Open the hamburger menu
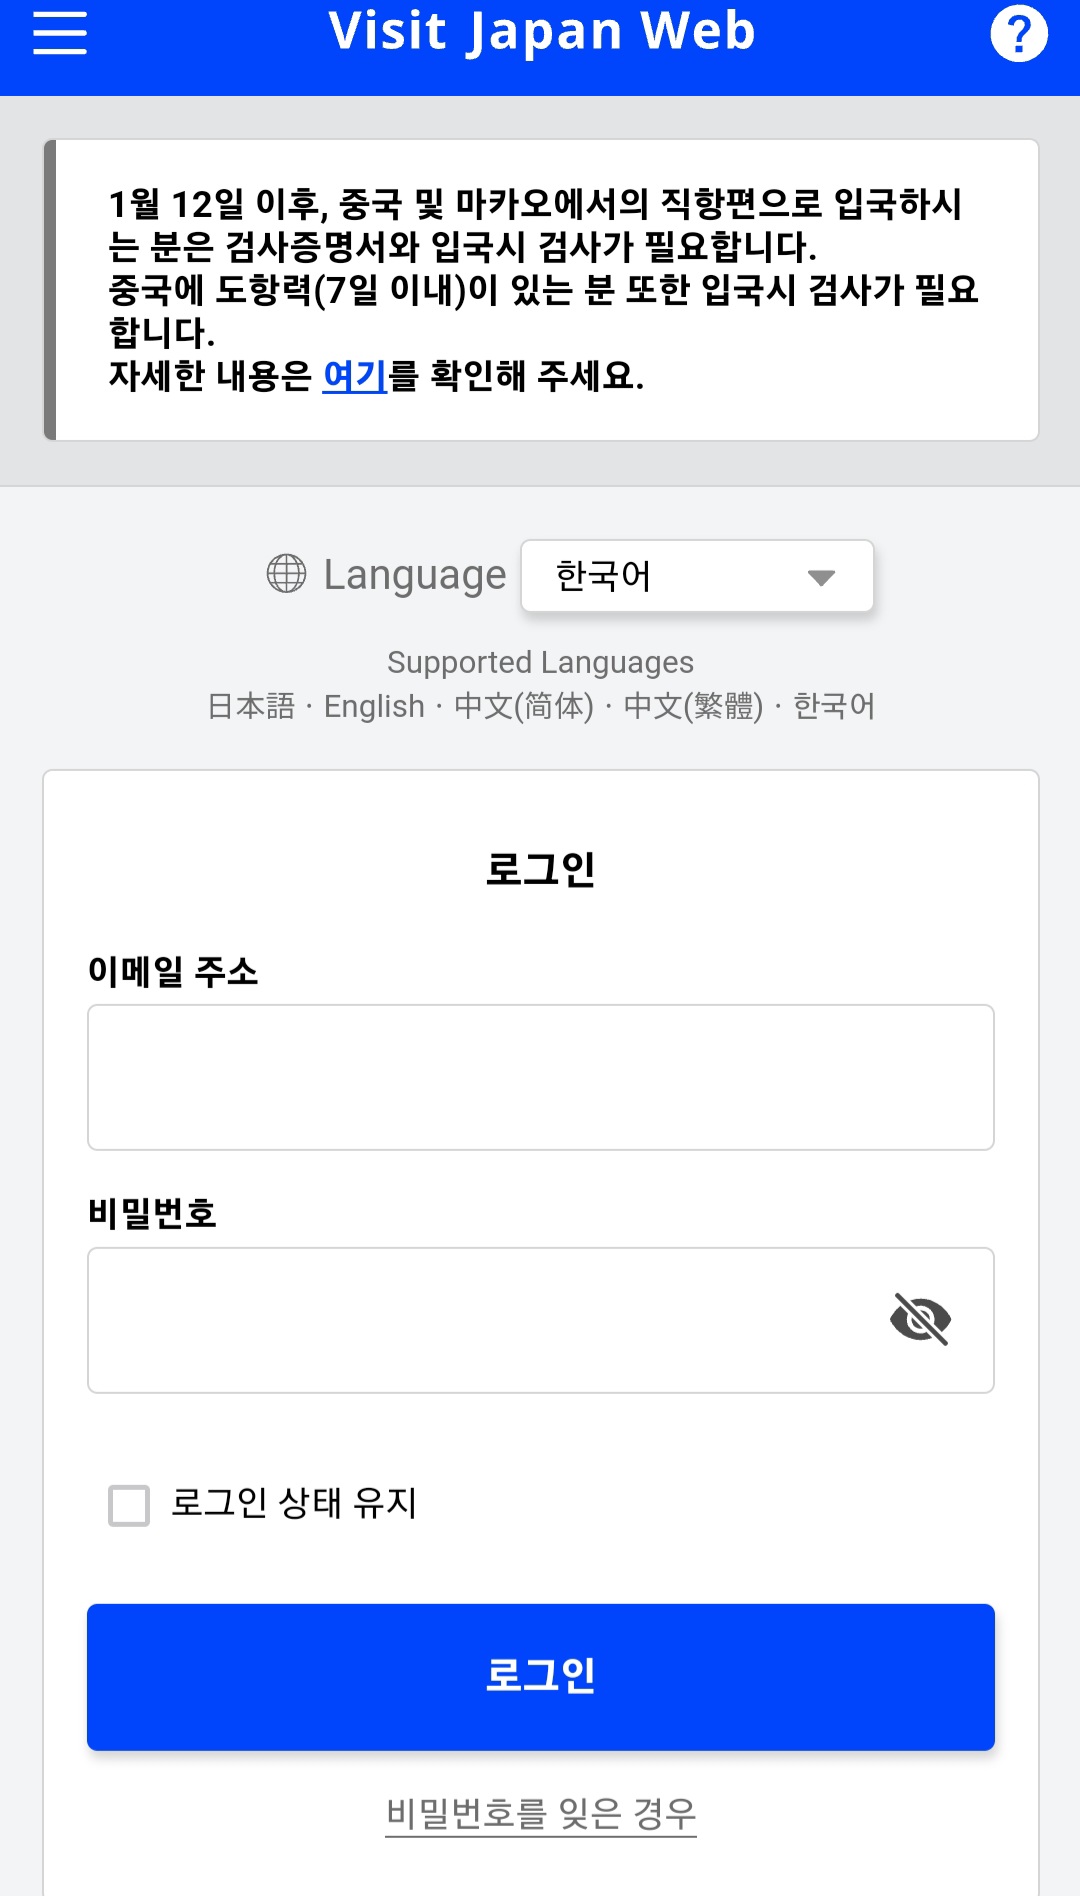Screen dimensions: 1080x1896 coord(60,33)
